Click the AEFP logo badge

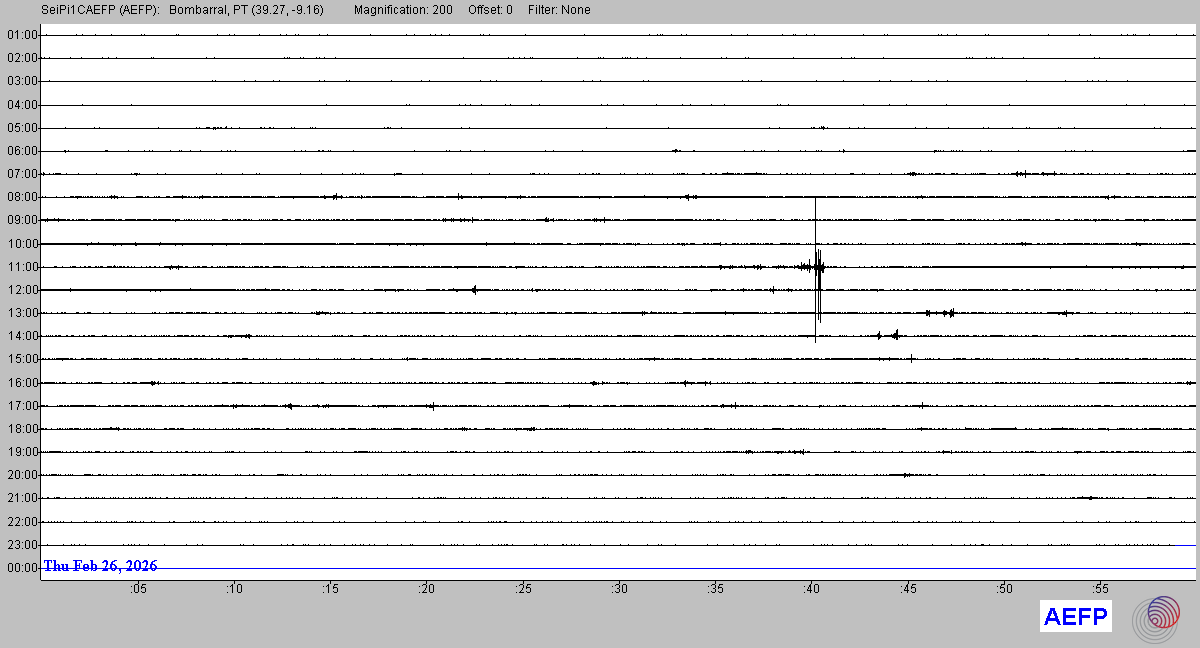click(1076, 617)
